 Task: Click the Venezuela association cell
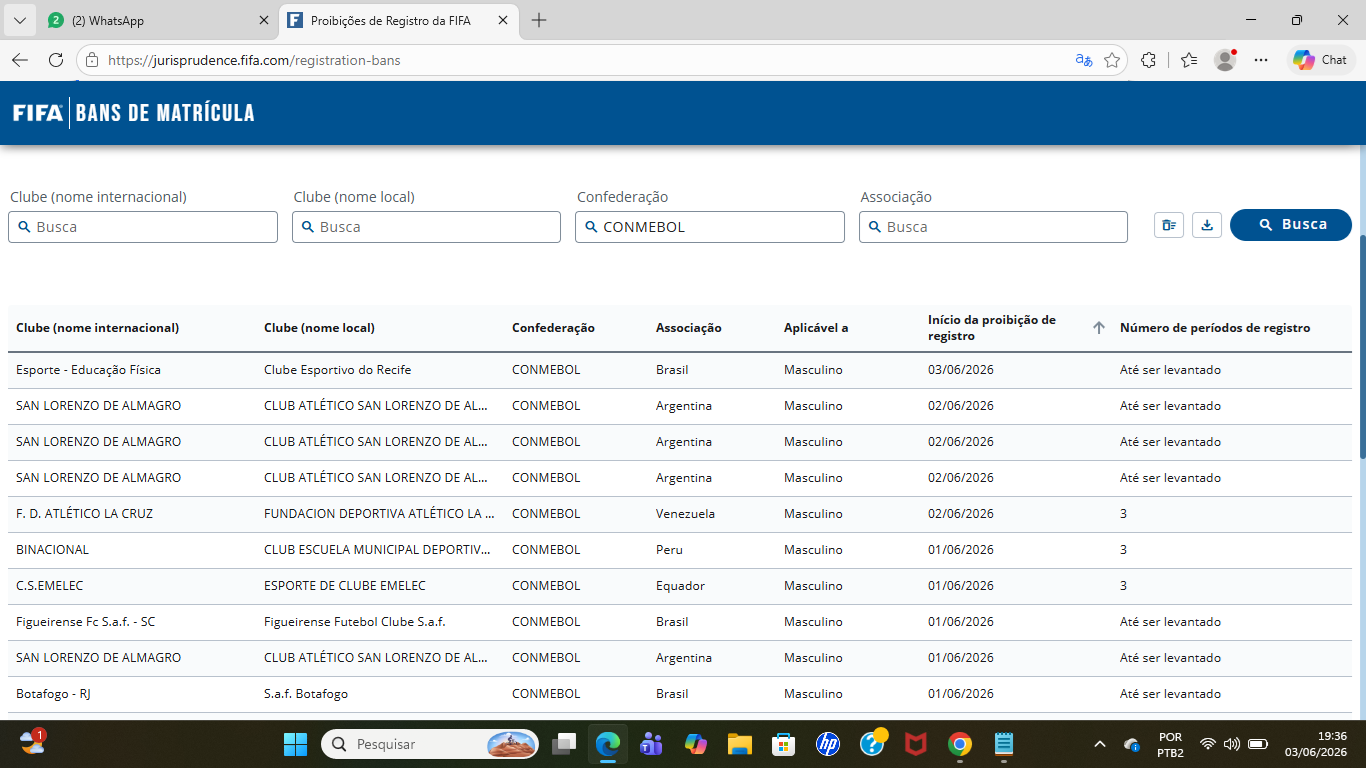click(x=685, y=514)
